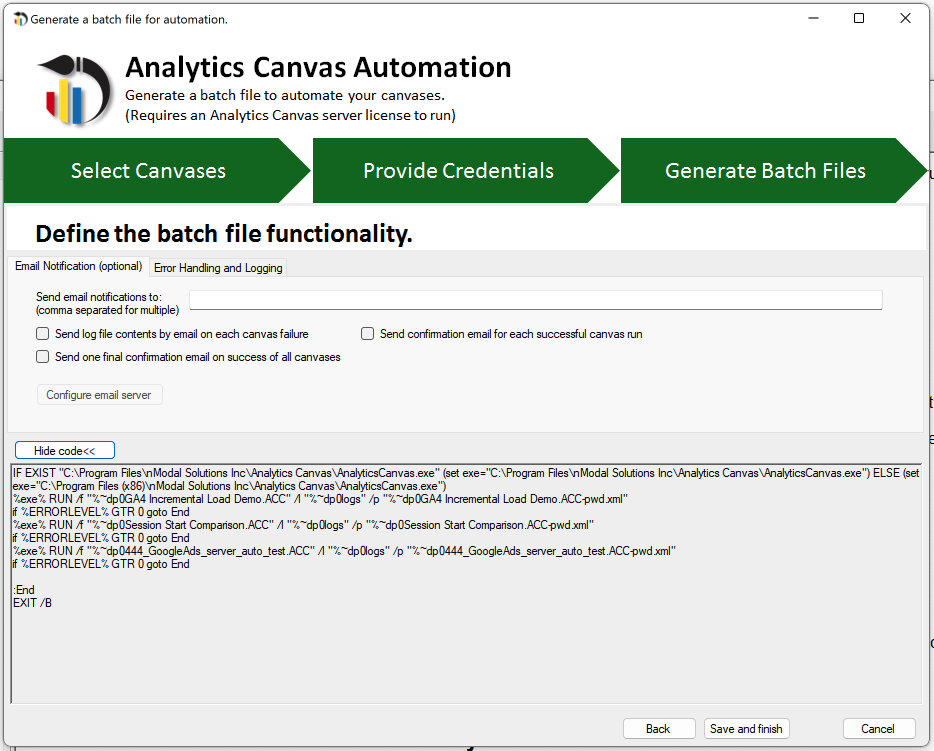Click the Configure email server button

(x=99, y=395)
